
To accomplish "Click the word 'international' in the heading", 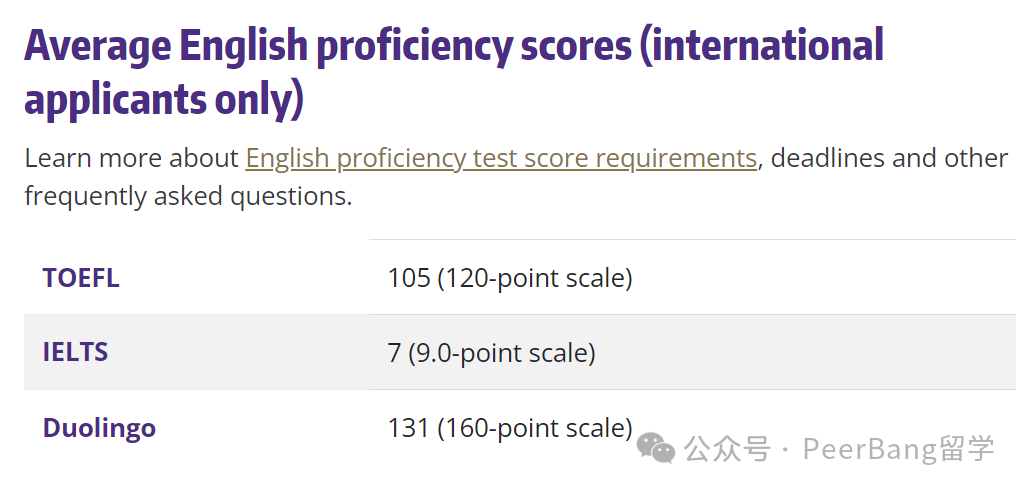I will (x=768, y=45).
